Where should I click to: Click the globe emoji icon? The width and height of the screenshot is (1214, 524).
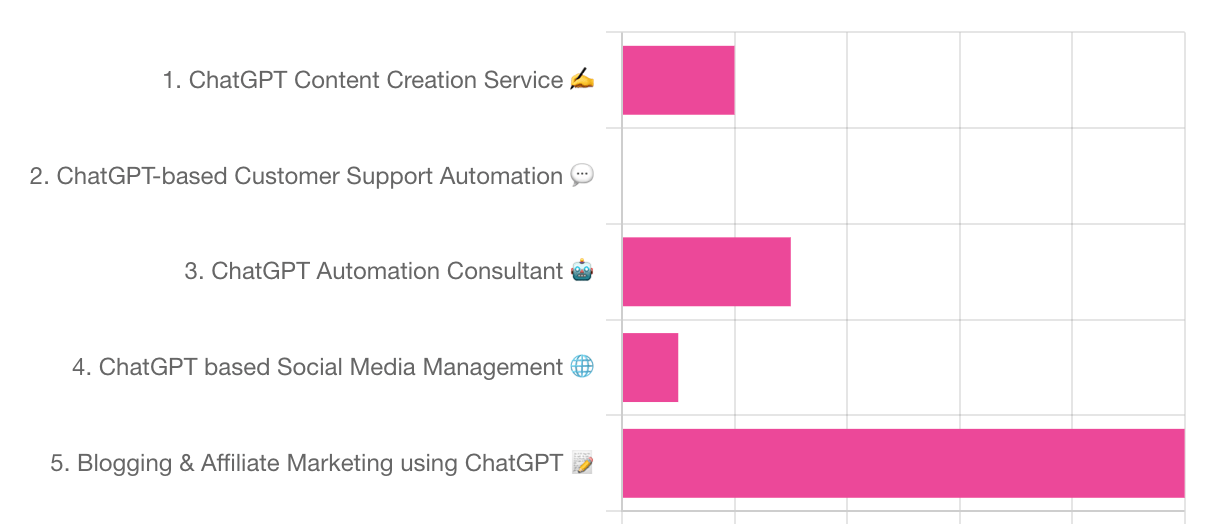pos(582,367)
